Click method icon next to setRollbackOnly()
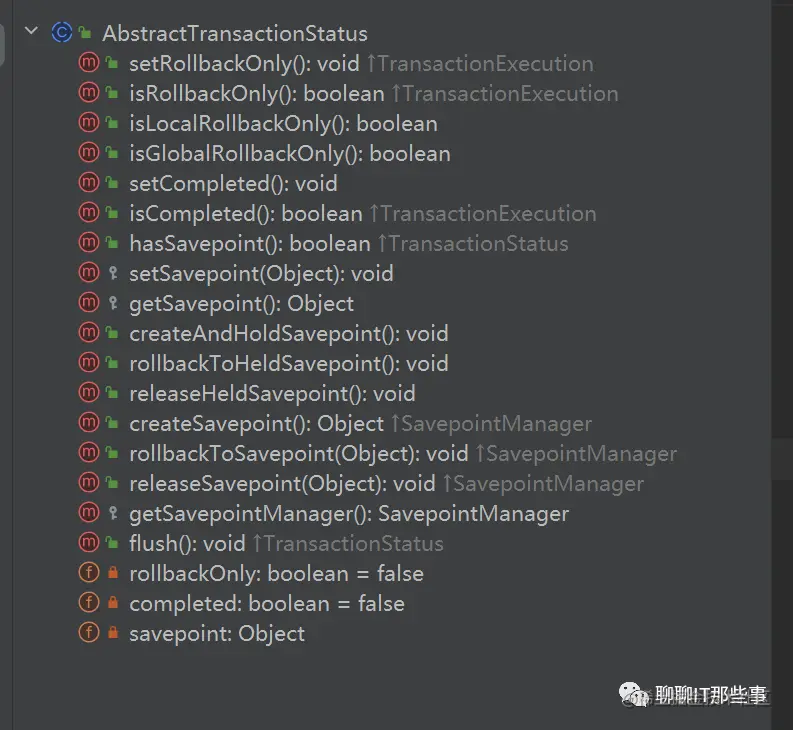The image size is (793, 730). pos(89,63)
